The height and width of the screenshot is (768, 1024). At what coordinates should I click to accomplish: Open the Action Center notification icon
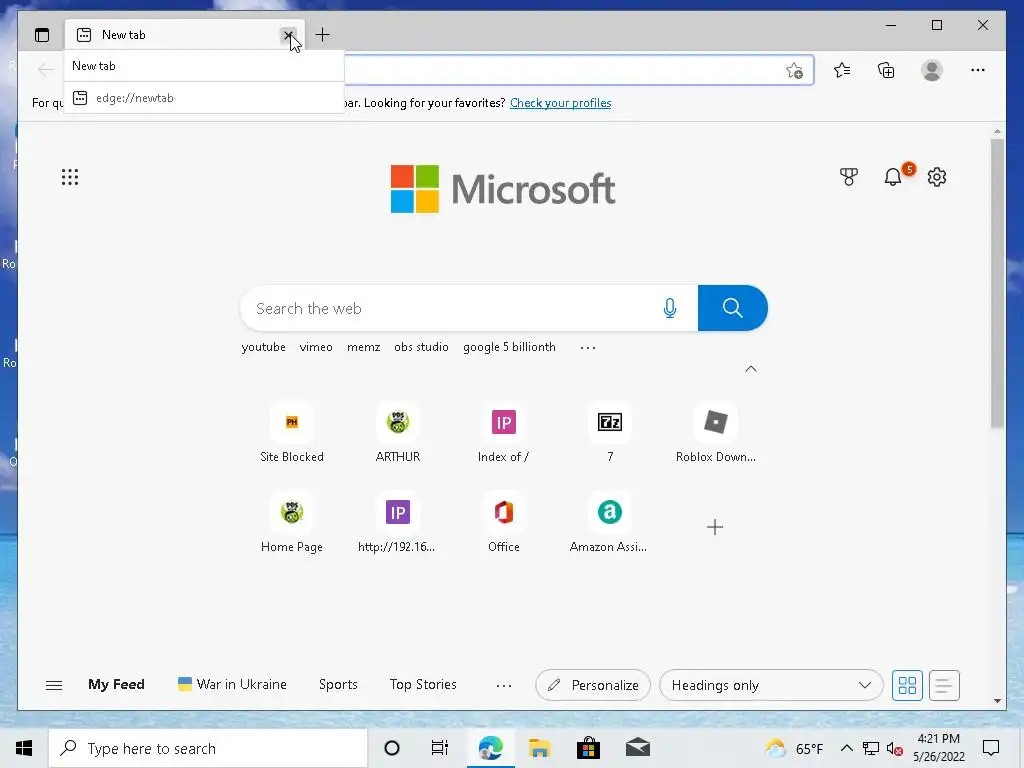coord(991,748)
